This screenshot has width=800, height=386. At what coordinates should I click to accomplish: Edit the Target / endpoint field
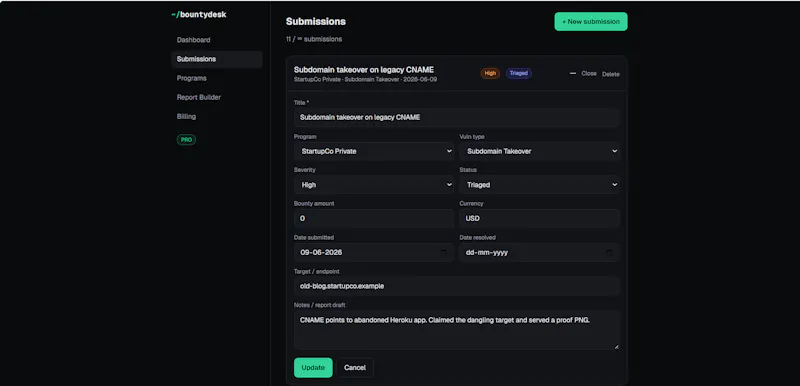click(x=457, y=286)
